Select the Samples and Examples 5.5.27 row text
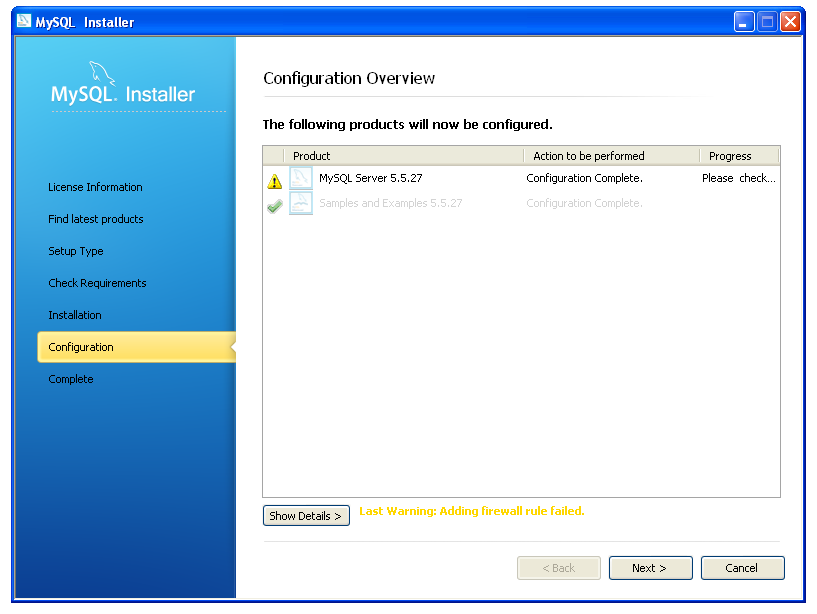The image size is (817, 614). pos(390,203)
